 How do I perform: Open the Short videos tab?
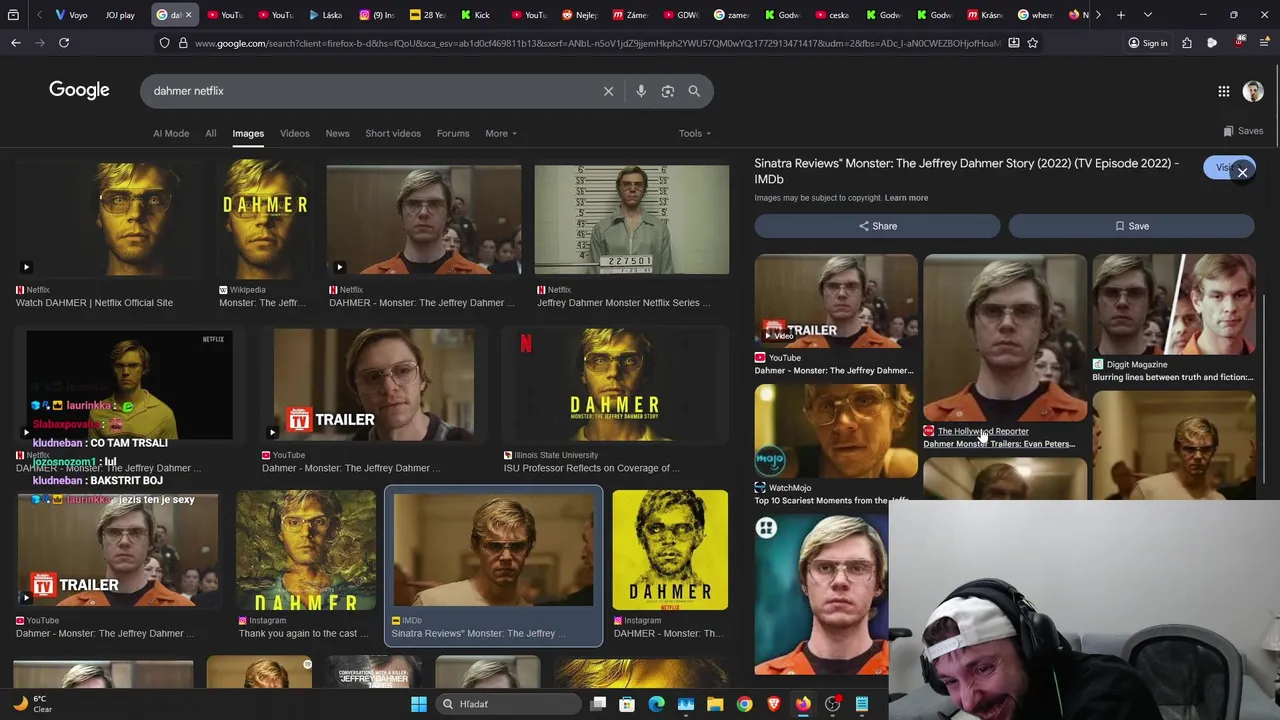click(x=393, y=133)
